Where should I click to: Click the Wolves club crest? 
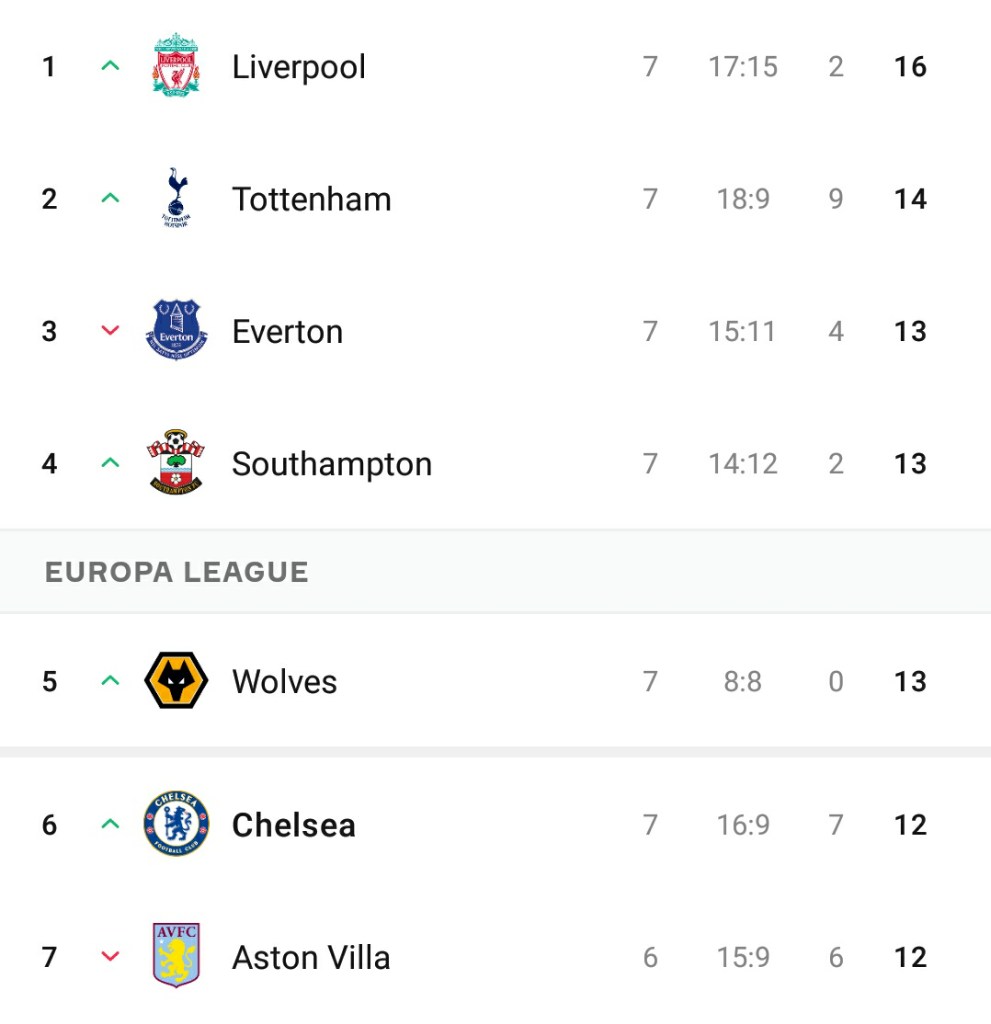point(176,681)
